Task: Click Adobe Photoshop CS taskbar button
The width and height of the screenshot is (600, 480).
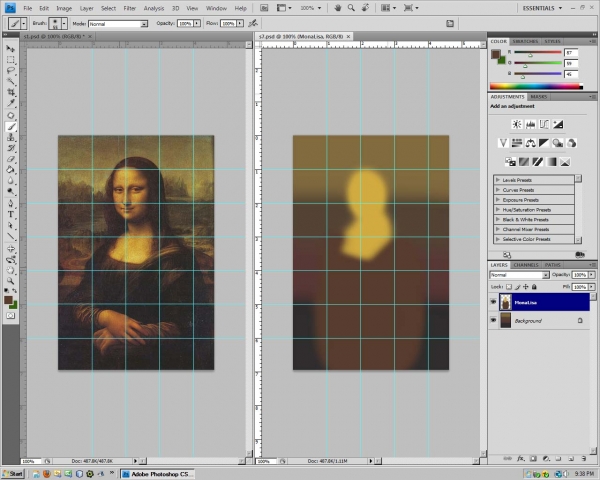Action: coord(158,474)
